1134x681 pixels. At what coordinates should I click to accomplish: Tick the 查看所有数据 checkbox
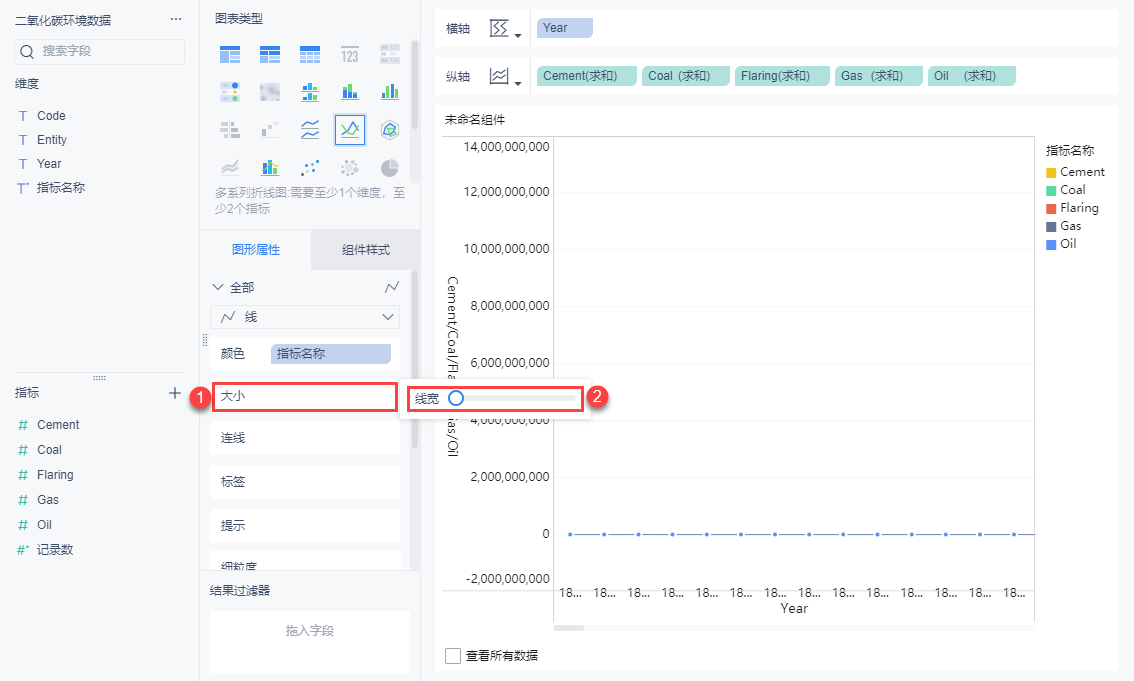(x=453, y=656)
